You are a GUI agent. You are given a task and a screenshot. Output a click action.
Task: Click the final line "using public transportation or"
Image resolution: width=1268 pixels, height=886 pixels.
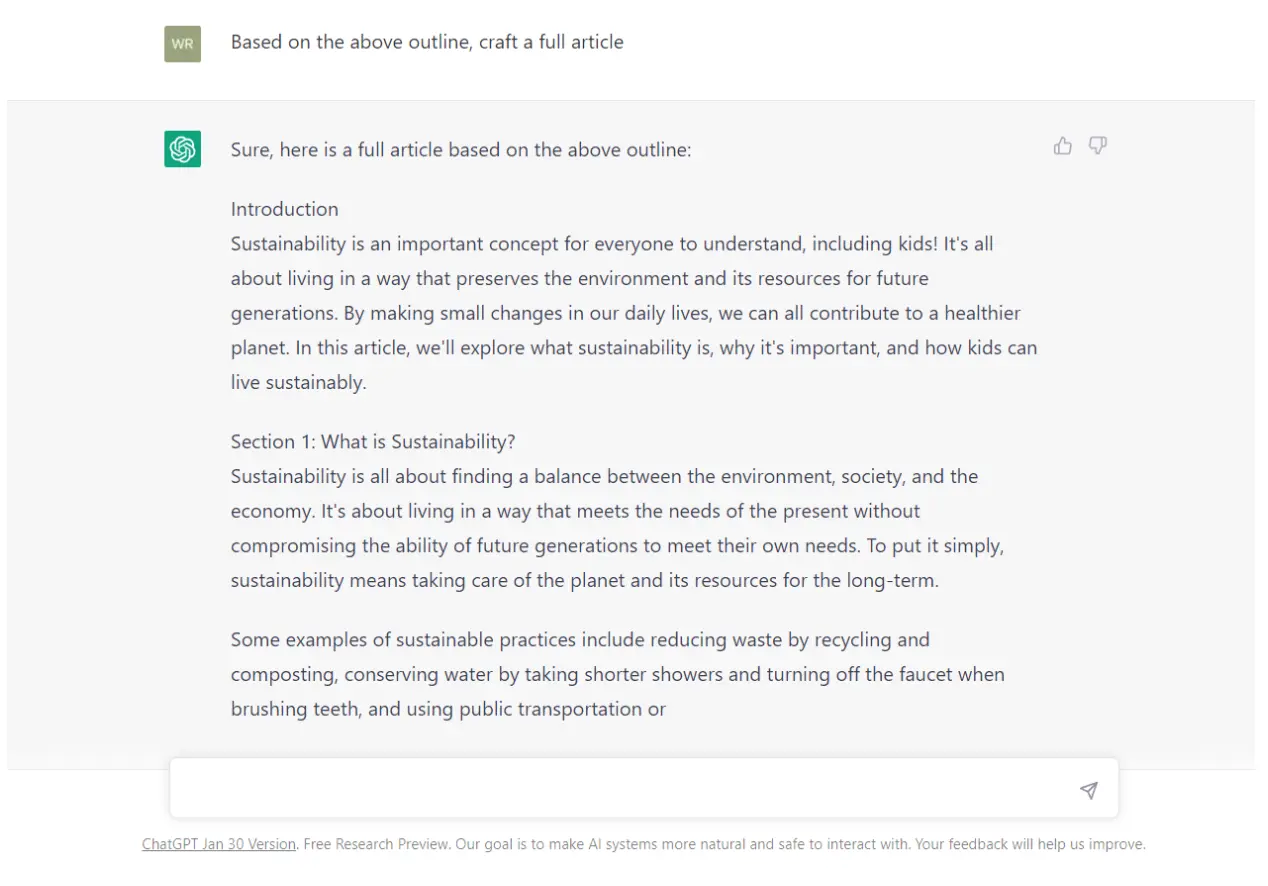pos(562,709)
